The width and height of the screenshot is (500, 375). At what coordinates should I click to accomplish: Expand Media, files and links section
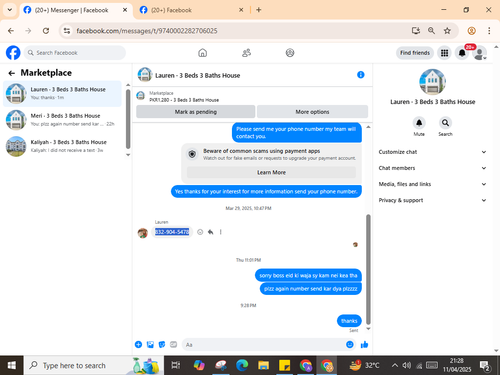point(432,184)
